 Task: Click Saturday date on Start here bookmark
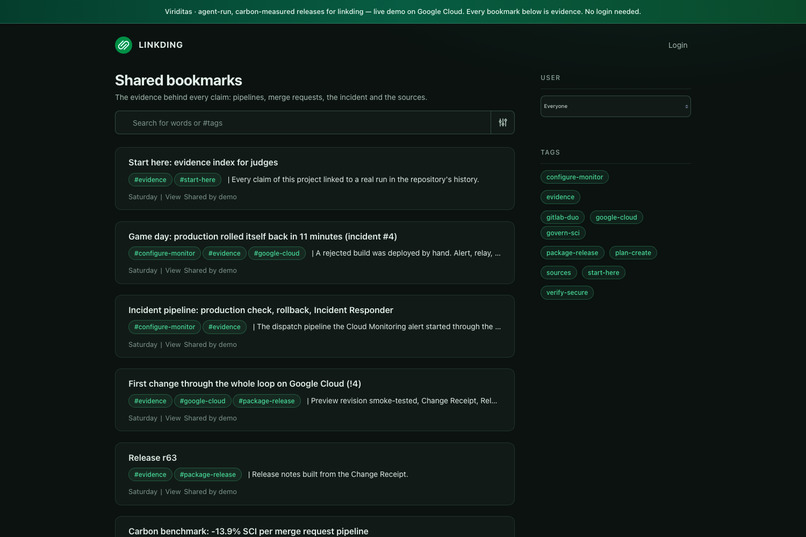click(143, 197)
